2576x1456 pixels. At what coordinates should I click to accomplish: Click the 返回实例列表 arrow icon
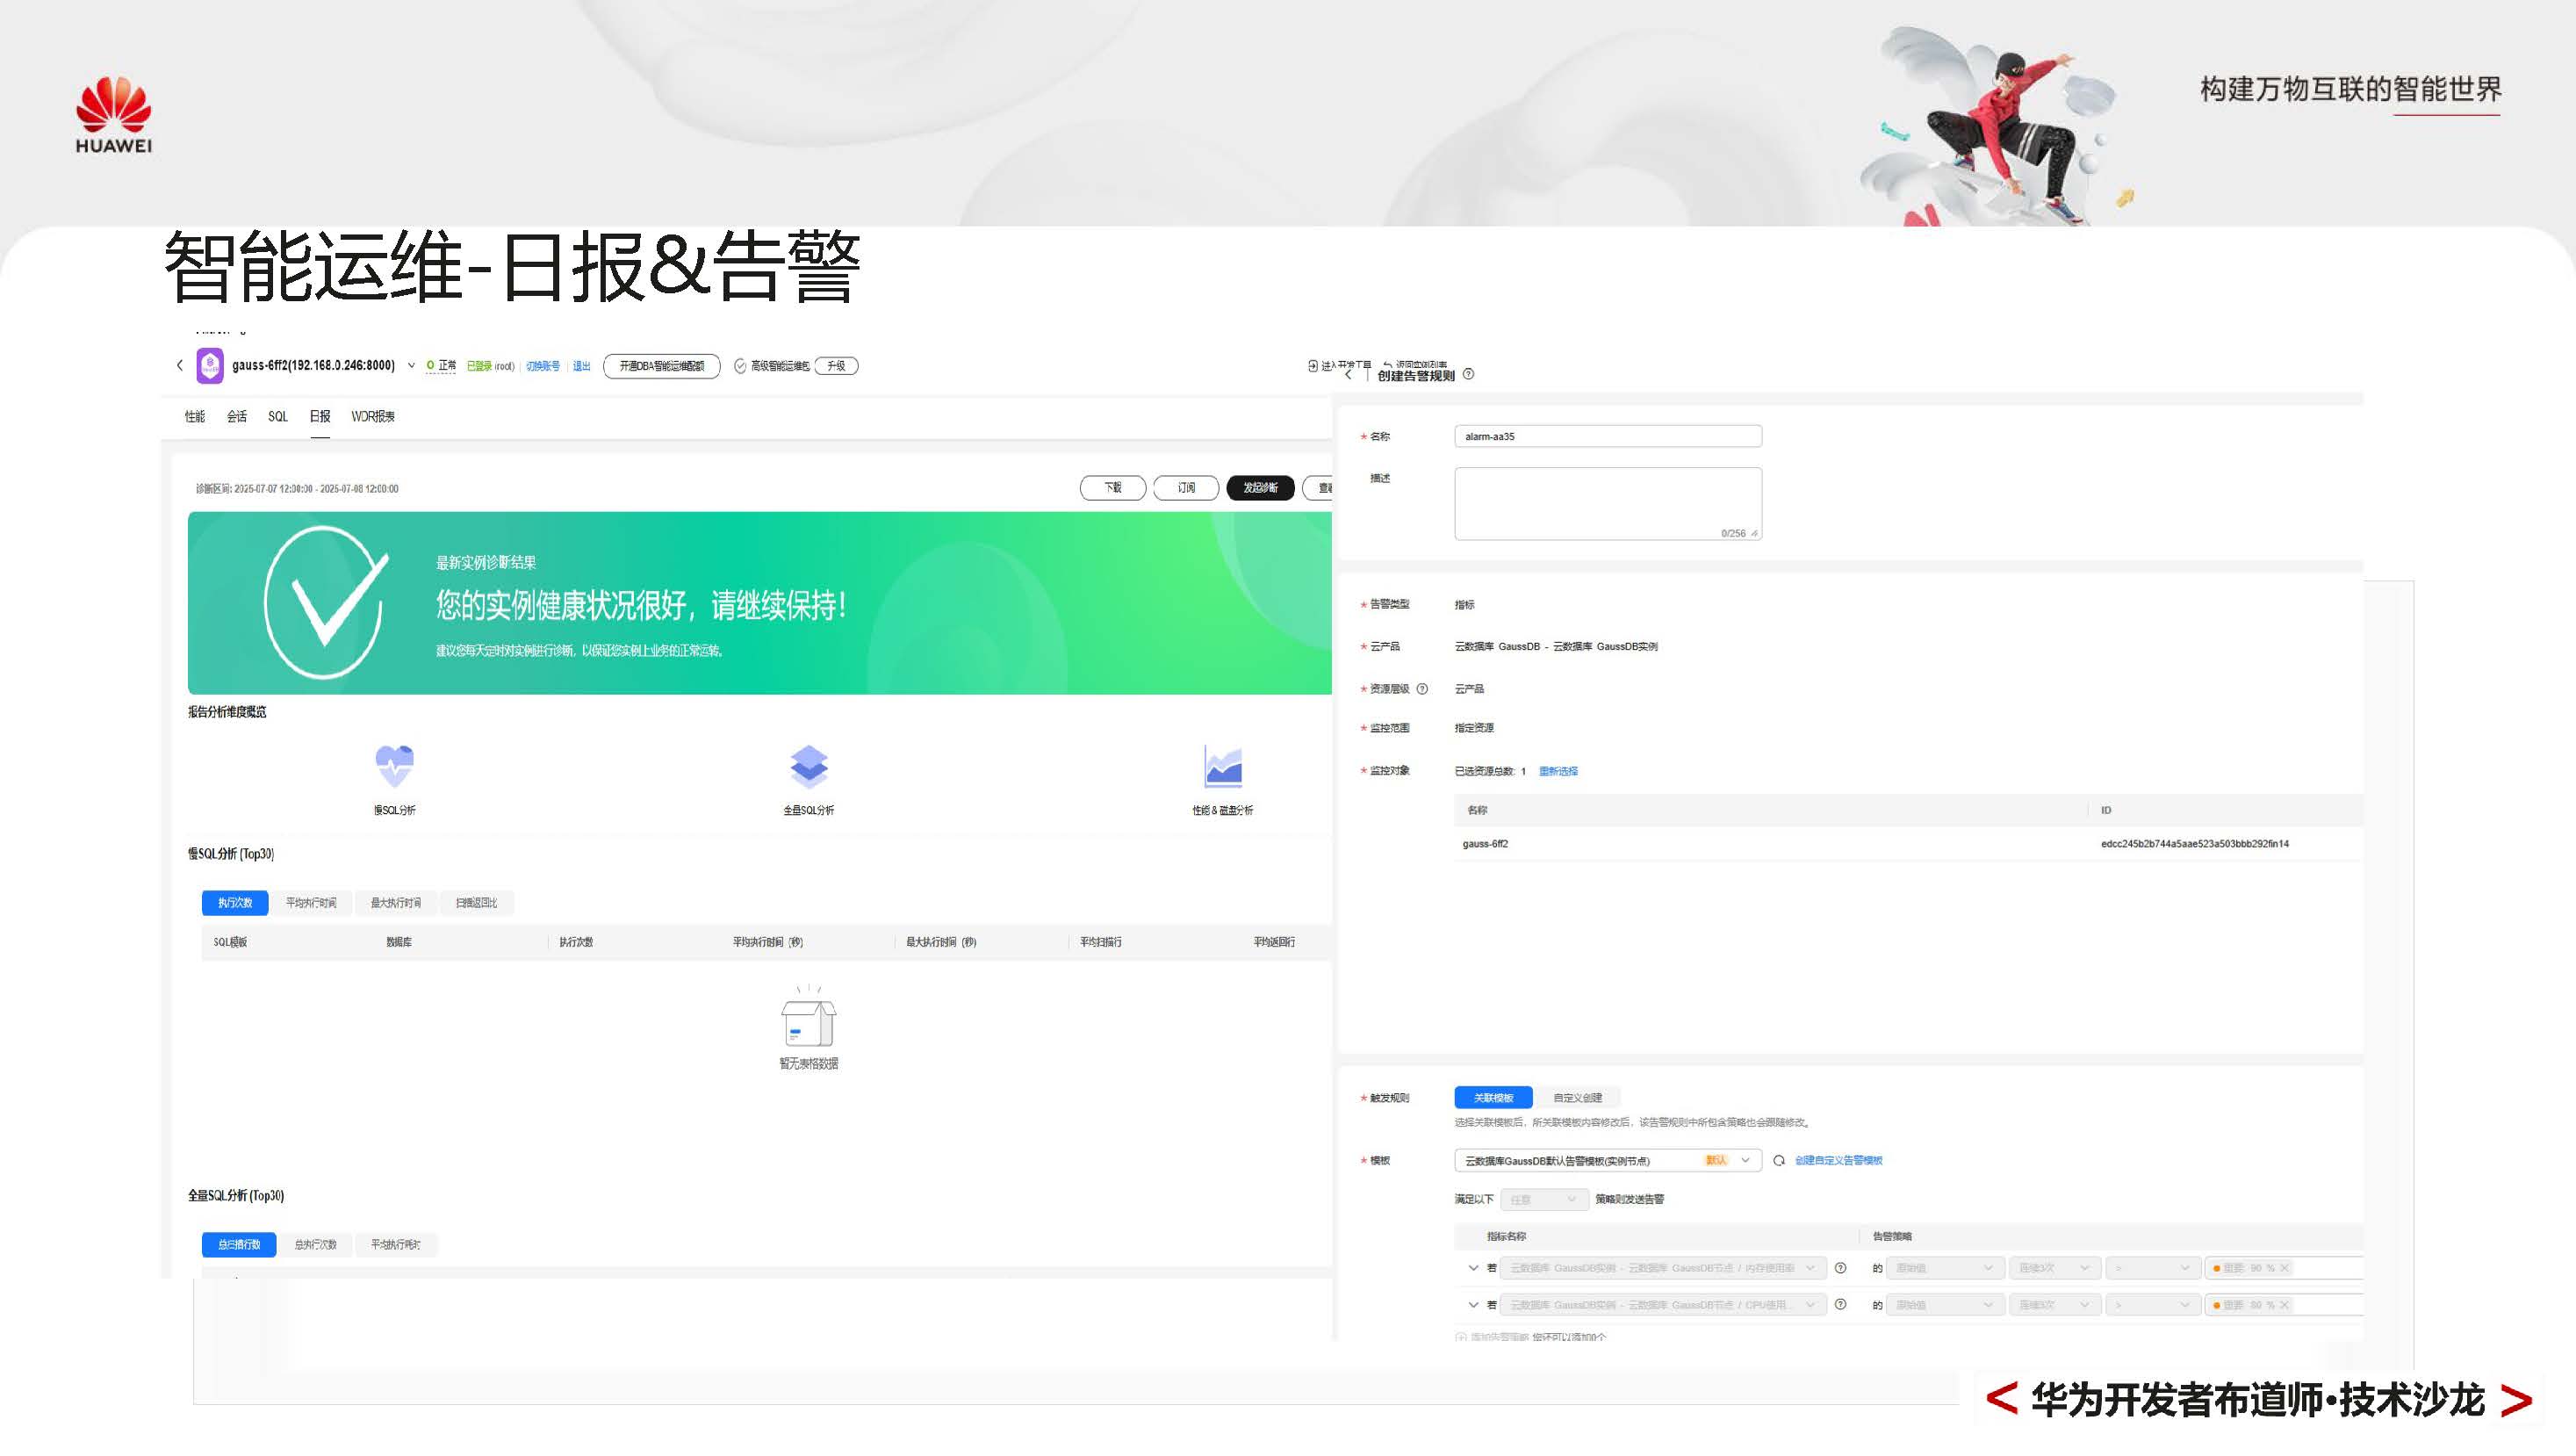[x=1388, y=364]
